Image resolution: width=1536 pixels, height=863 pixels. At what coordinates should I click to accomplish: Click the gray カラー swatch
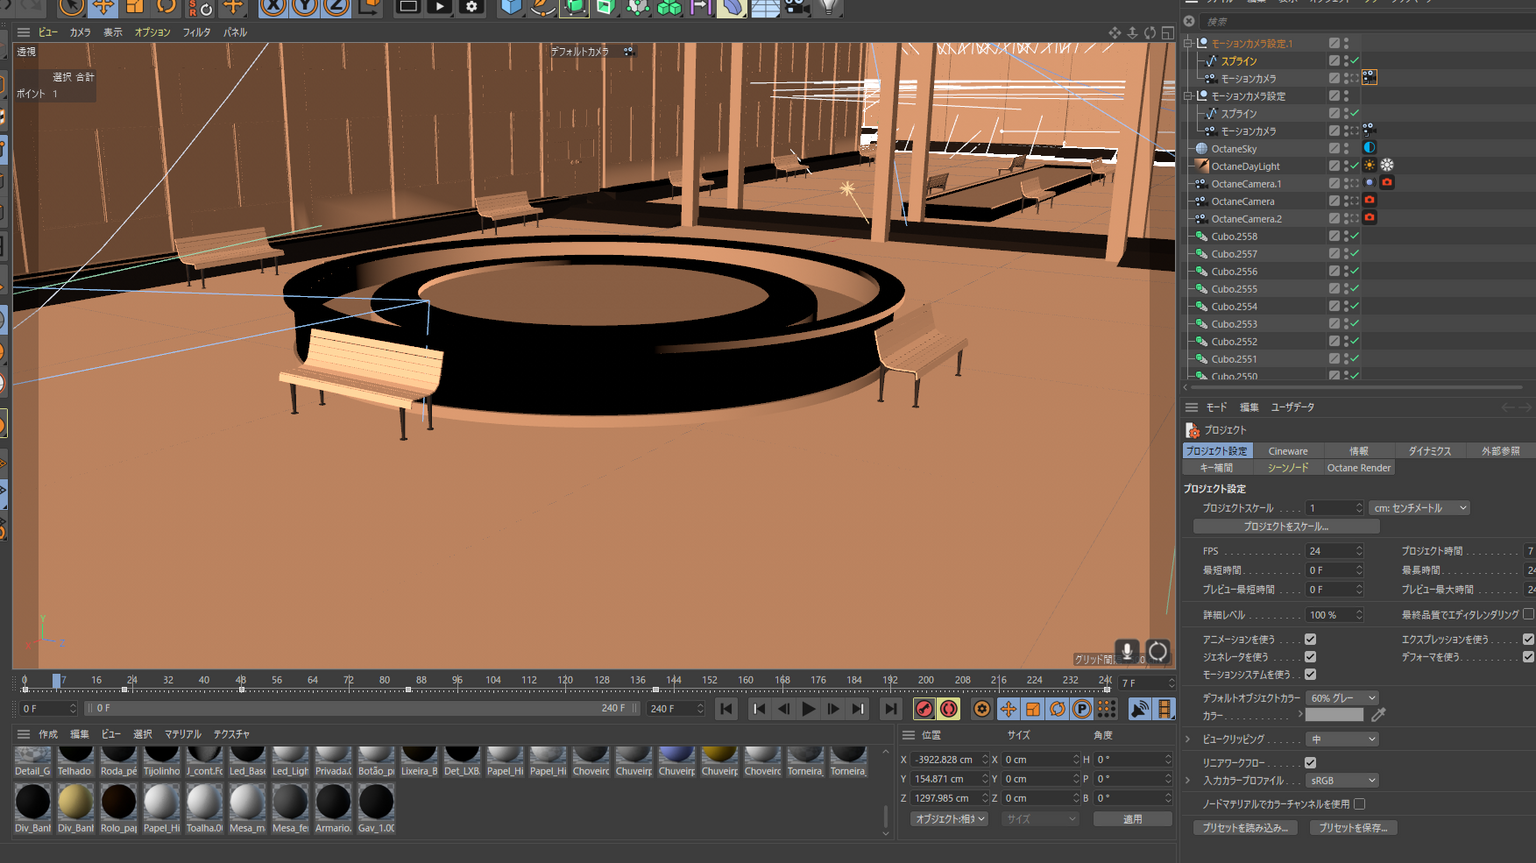[1334, 715]
